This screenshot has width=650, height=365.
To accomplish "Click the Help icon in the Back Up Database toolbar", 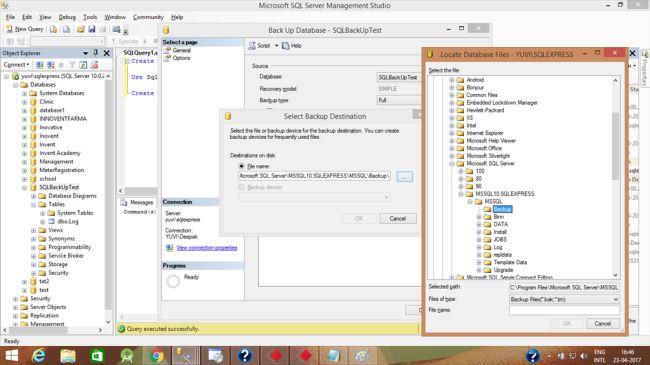I will click(286, 46).
